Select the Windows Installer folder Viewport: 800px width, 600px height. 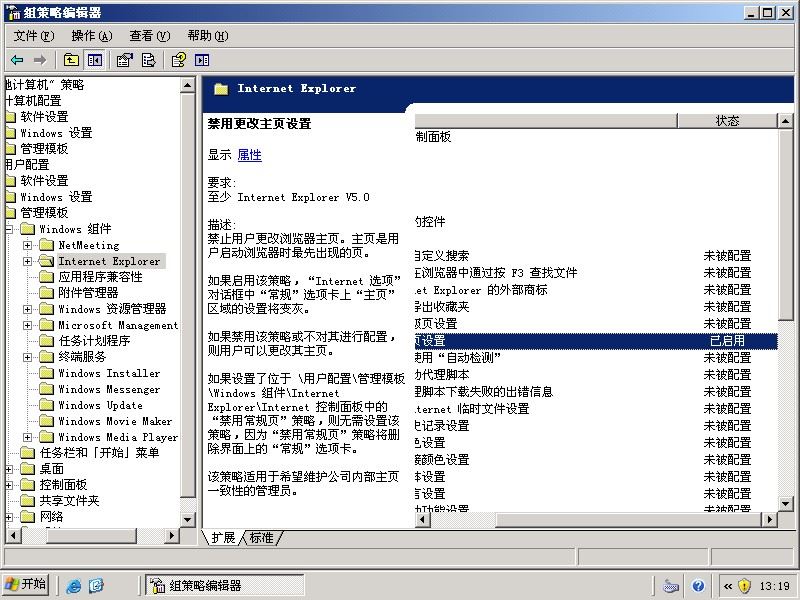click(x=100, y=373)
